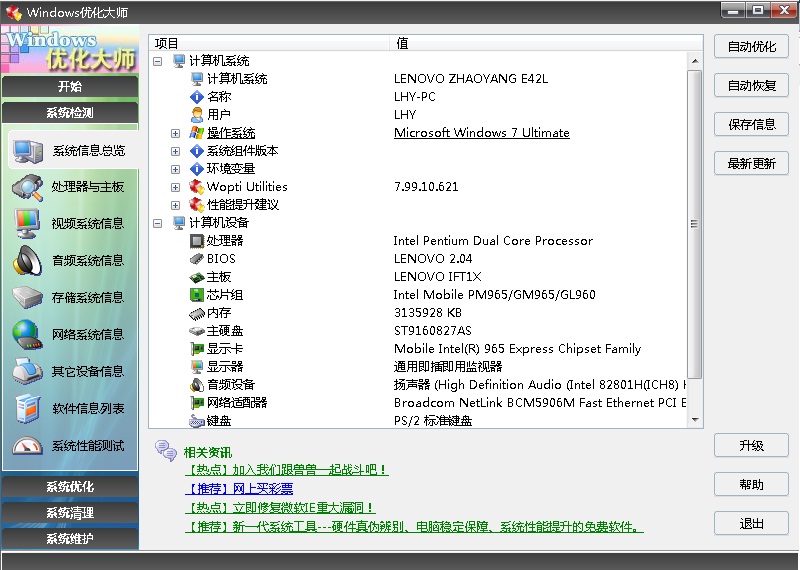Open 视频系统信息 monitor icon
Image resolution: width=800 pixels, height=570 pixels.
(27, 224)
